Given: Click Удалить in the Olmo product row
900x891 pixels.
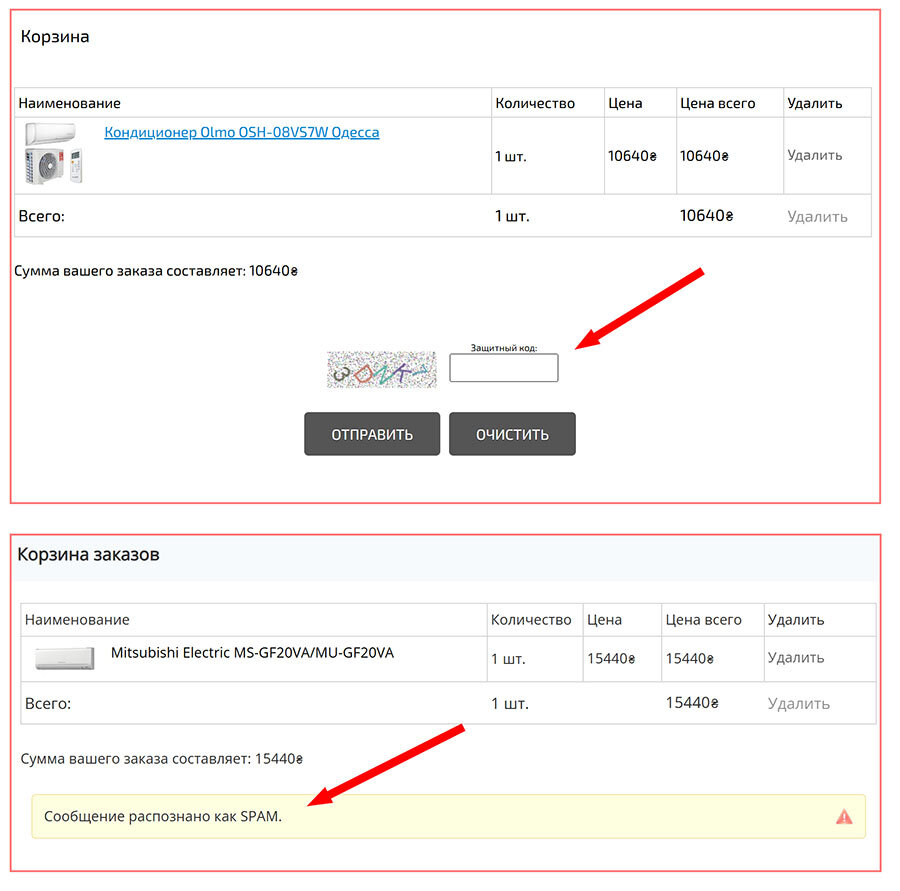Looking at the screenshot, I should point(814,155).
